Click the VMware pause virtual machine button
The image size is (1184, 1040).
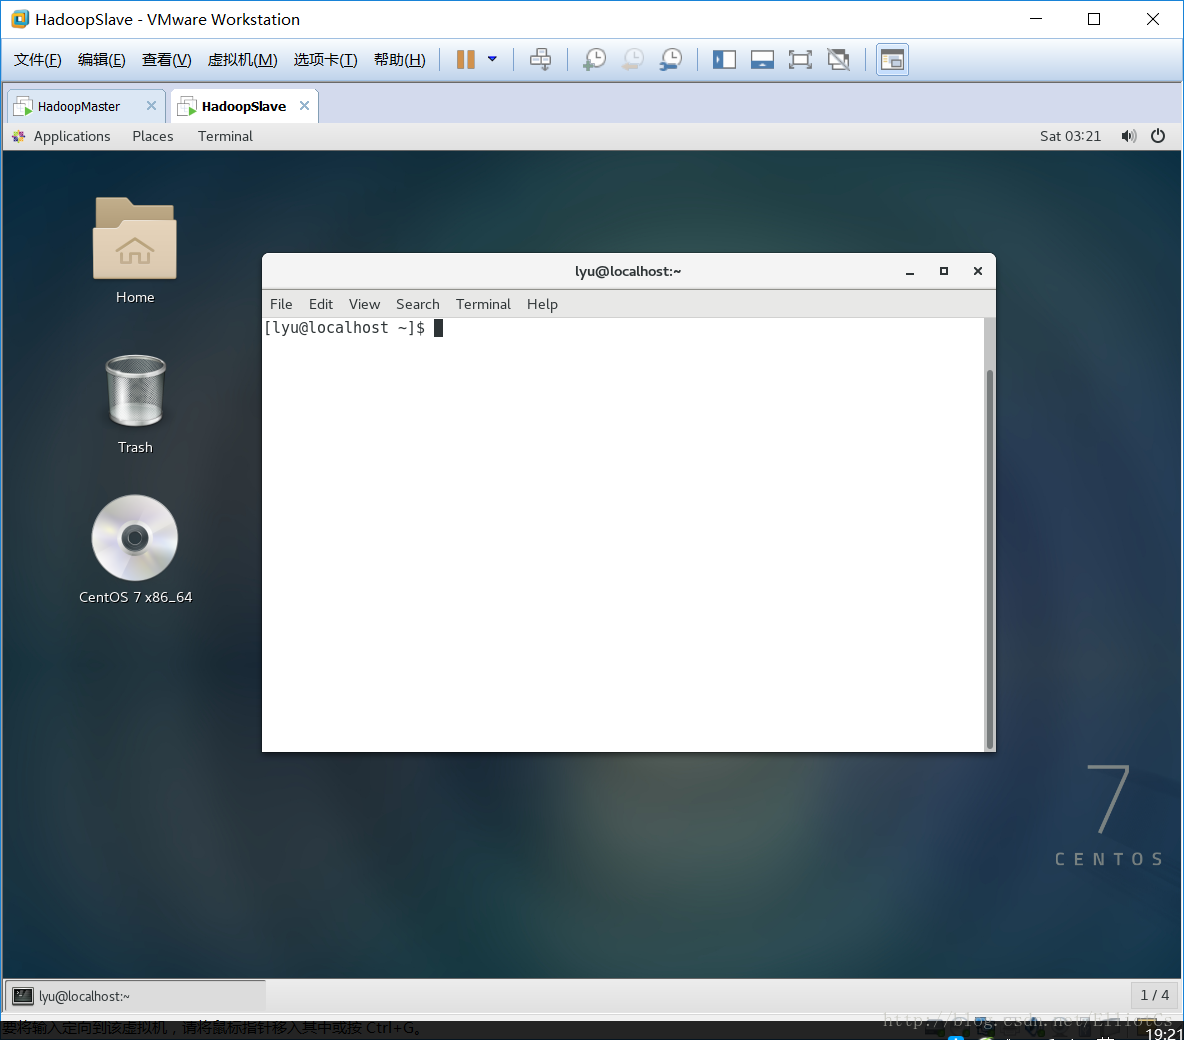pyautogui.click(x=465, y=60)
